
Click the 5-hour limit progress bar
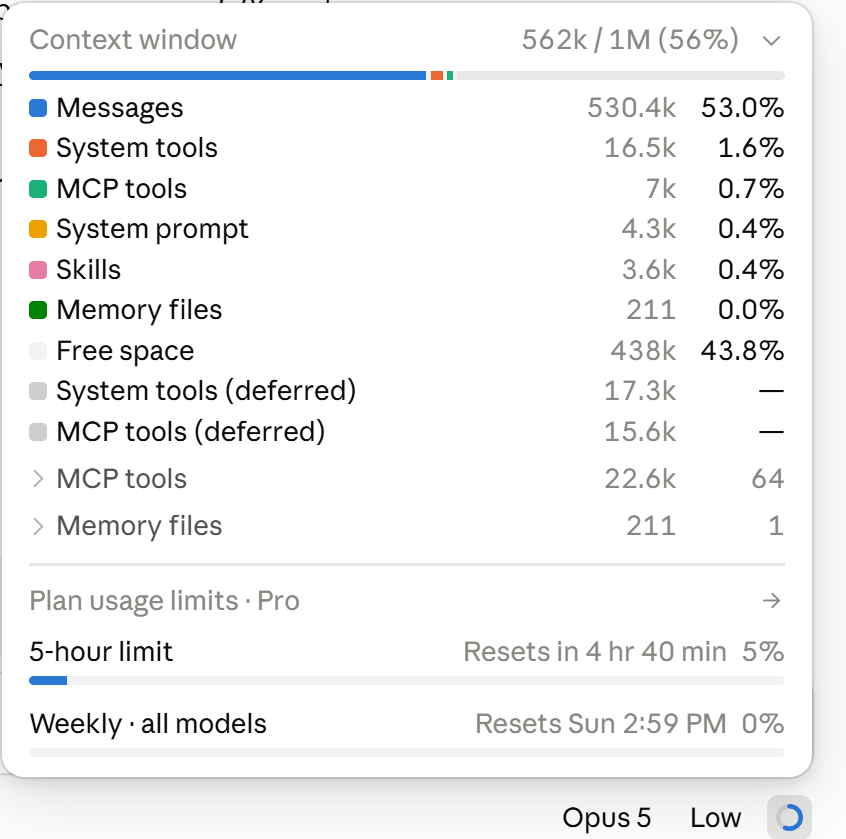pos(407,680)
